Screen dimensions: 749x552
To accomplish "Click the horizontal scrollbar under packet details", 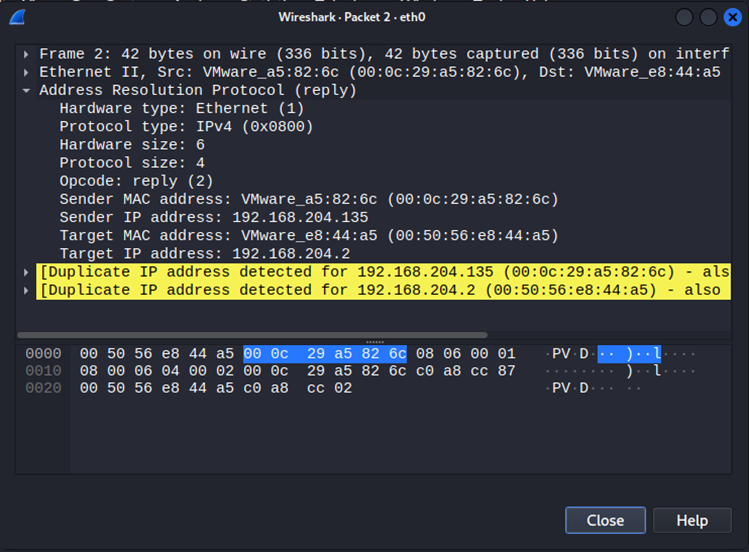I will (x=252, y=335).
